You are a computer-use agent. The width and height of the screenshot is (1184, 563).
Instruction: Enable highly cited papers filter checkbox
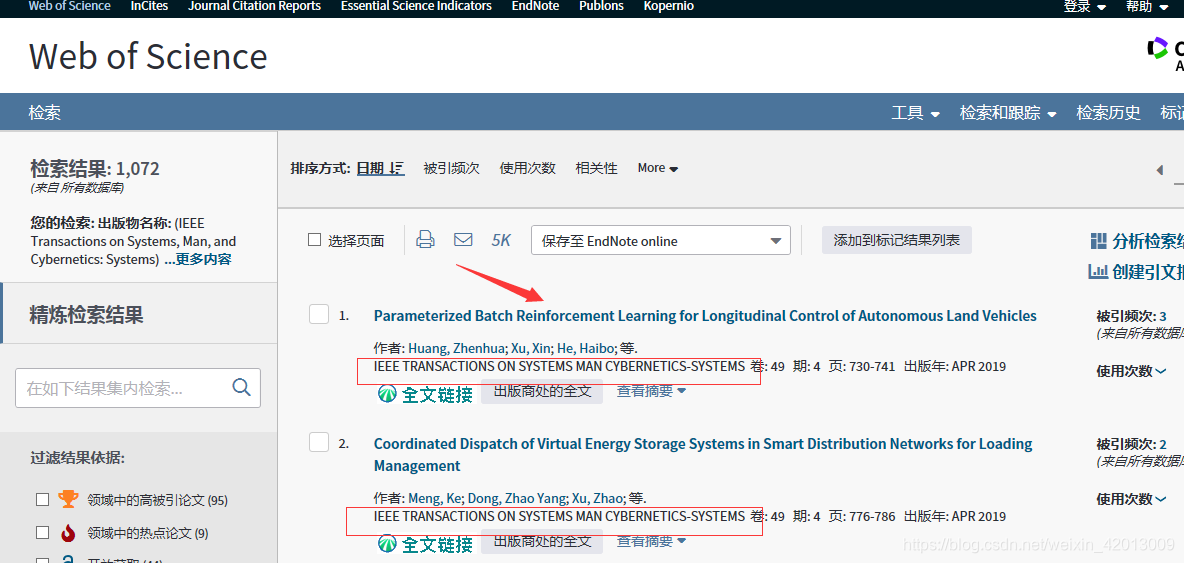tap(43, 500)
